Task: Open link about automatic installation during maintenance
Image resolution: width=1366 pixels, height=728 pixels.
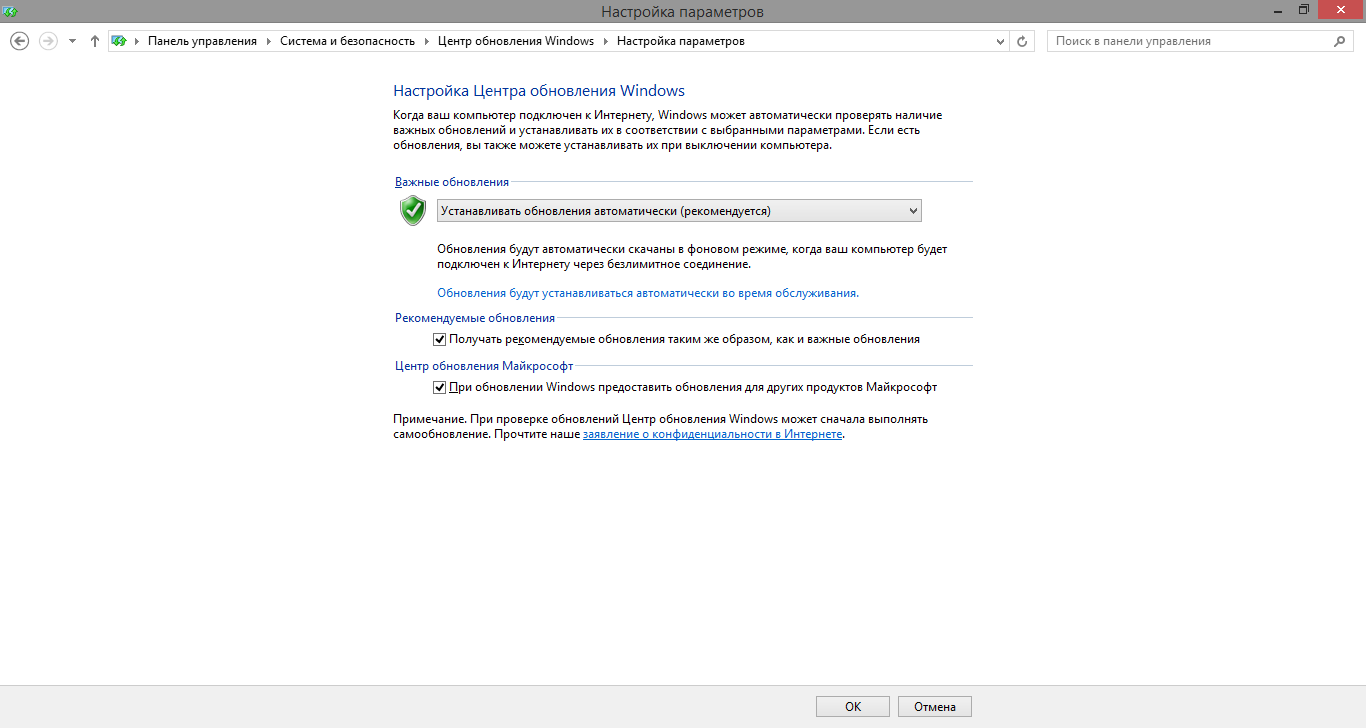Action: pyautogui.click(x=648, y=293)
